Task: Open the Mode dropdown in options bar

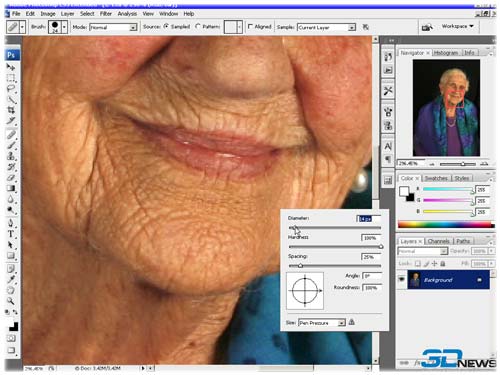Action: (x=114, y=27)
